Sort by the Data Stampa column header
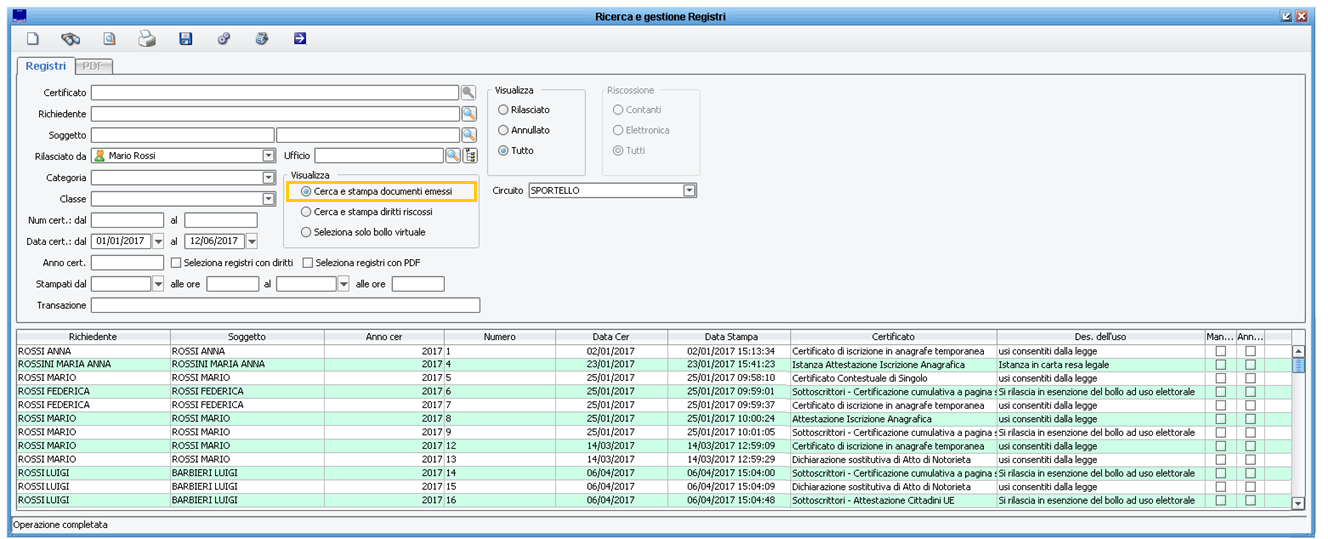1328x539 pixels. tap(730, 337)
